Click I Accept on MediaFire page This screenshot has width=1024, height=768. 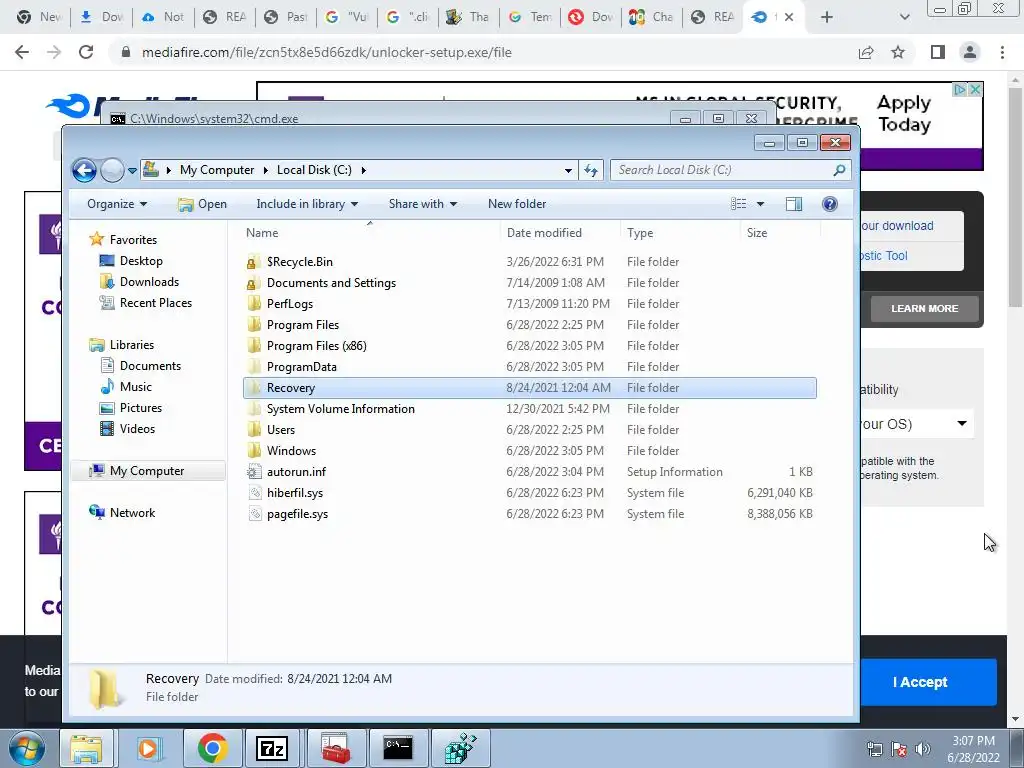tap(920, 682)
